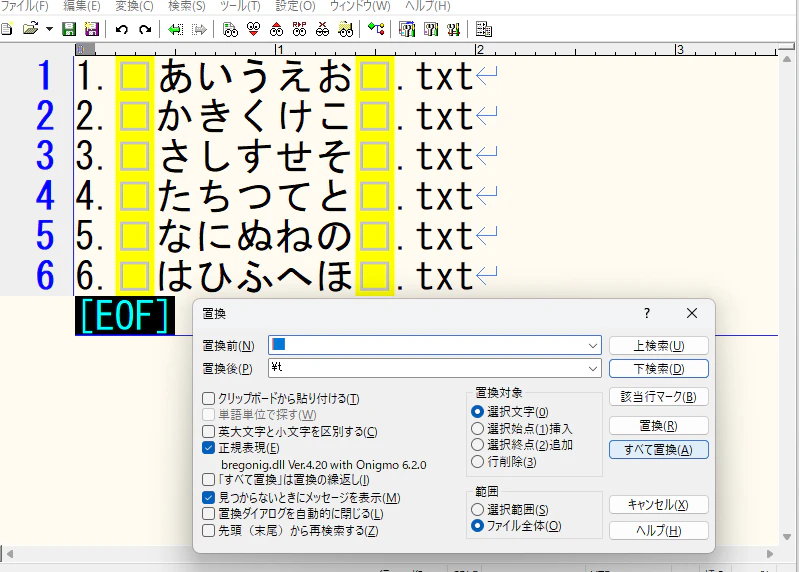Image resolution: width=799 pixels, height=572 pixels.
Task: Select the 行削除(3) radio option
Action: pyautogui.click(x=477, y=461)
